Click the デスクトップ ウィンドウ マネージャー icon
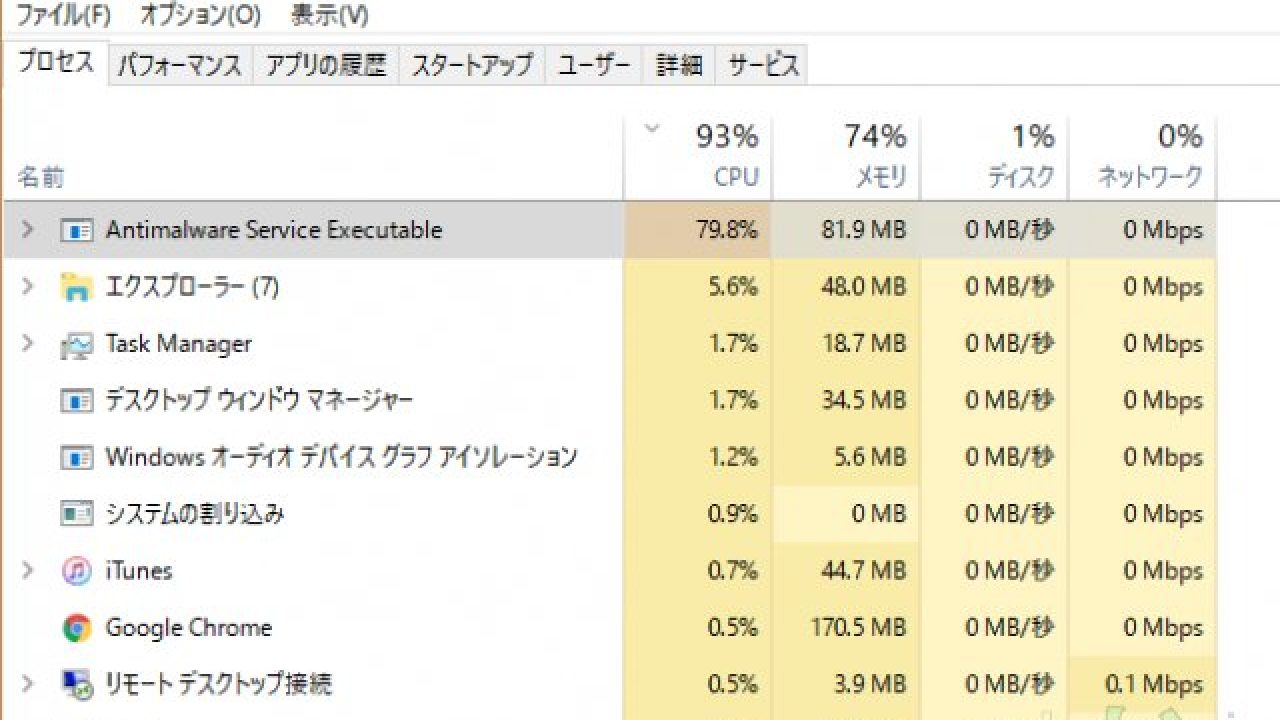 coord(77,401)
